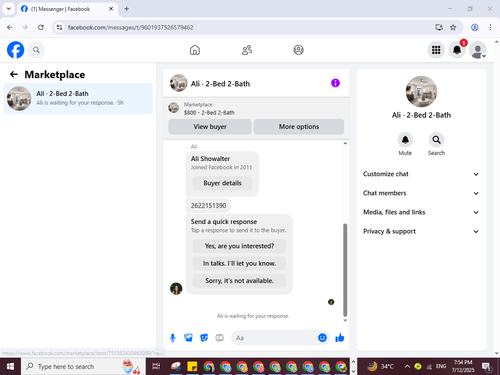Click the phone number message 2622151390
500x375 pixels.
coord(208,205)
